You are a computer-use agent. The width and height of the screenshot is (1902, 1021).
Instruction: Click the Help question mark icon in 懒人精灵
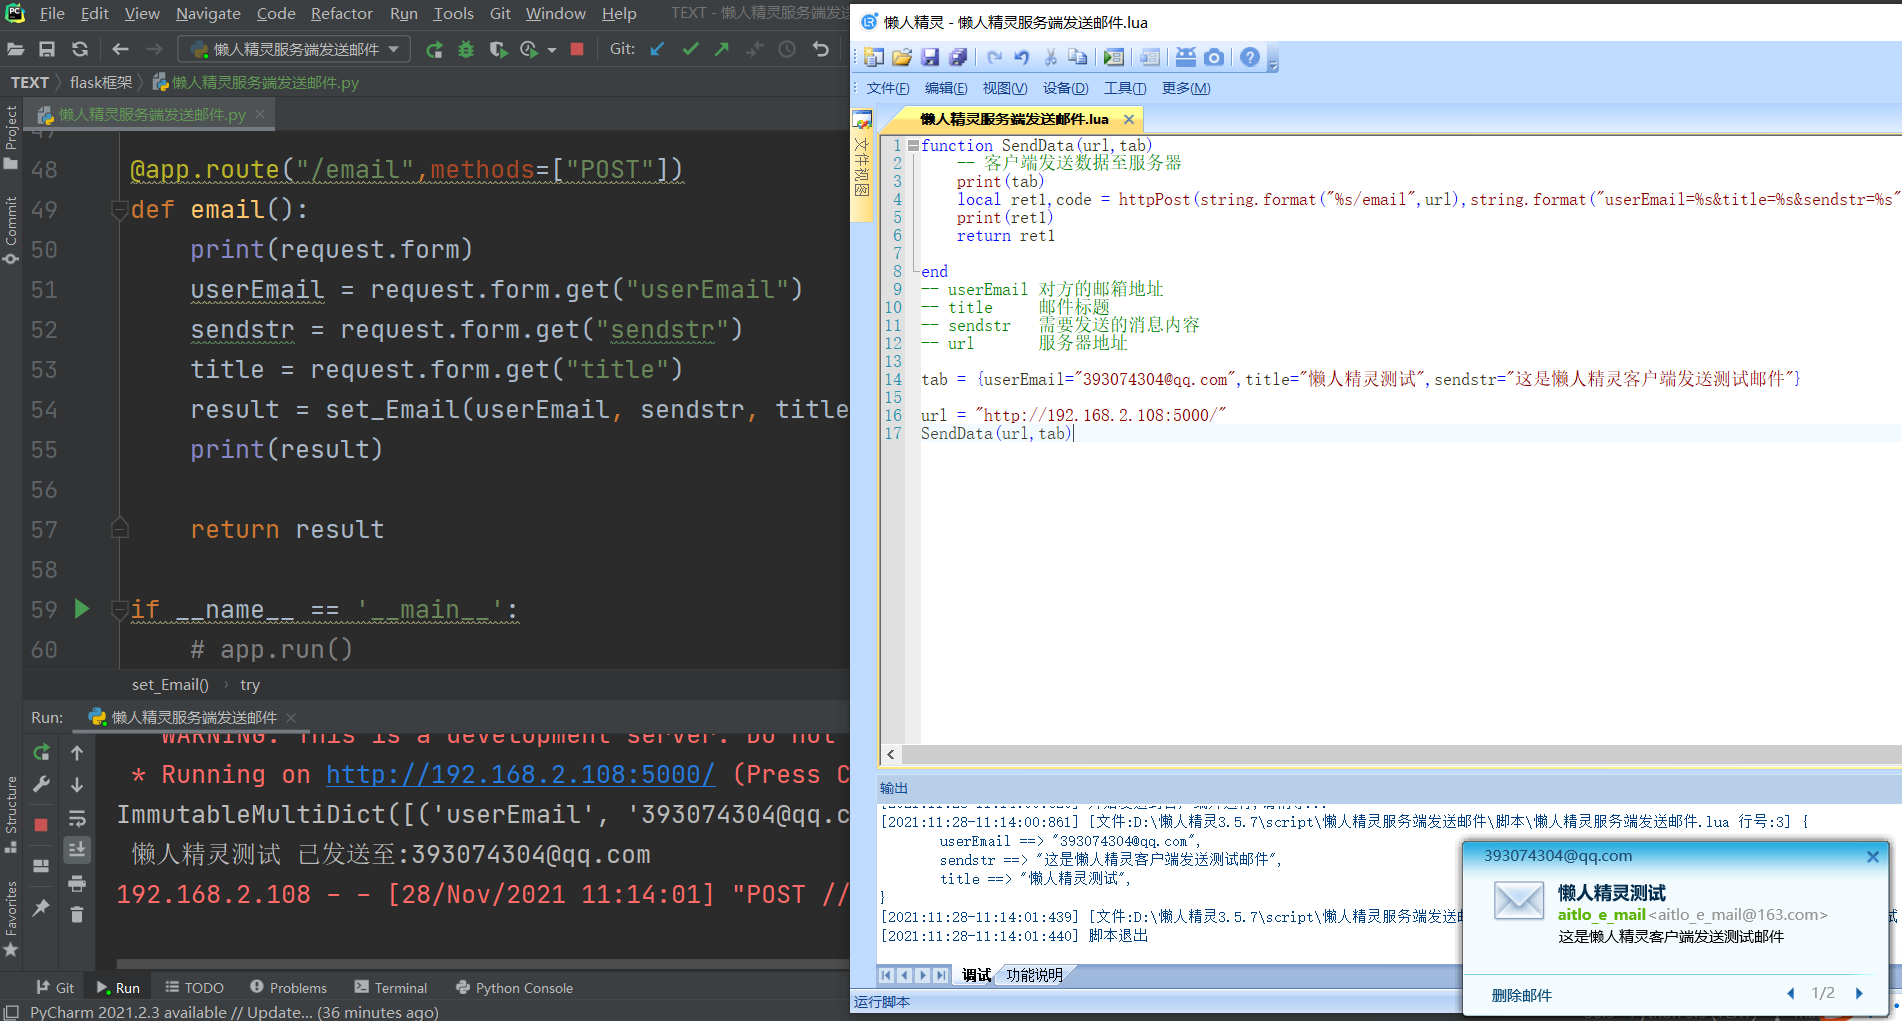tap(1250, 58)
